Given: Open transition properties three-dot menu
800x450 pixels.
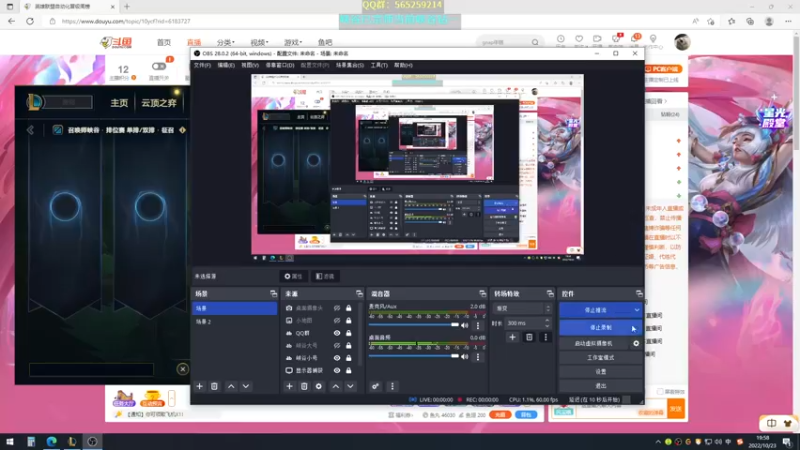Looking at the screenshot, I should [545, 337].
